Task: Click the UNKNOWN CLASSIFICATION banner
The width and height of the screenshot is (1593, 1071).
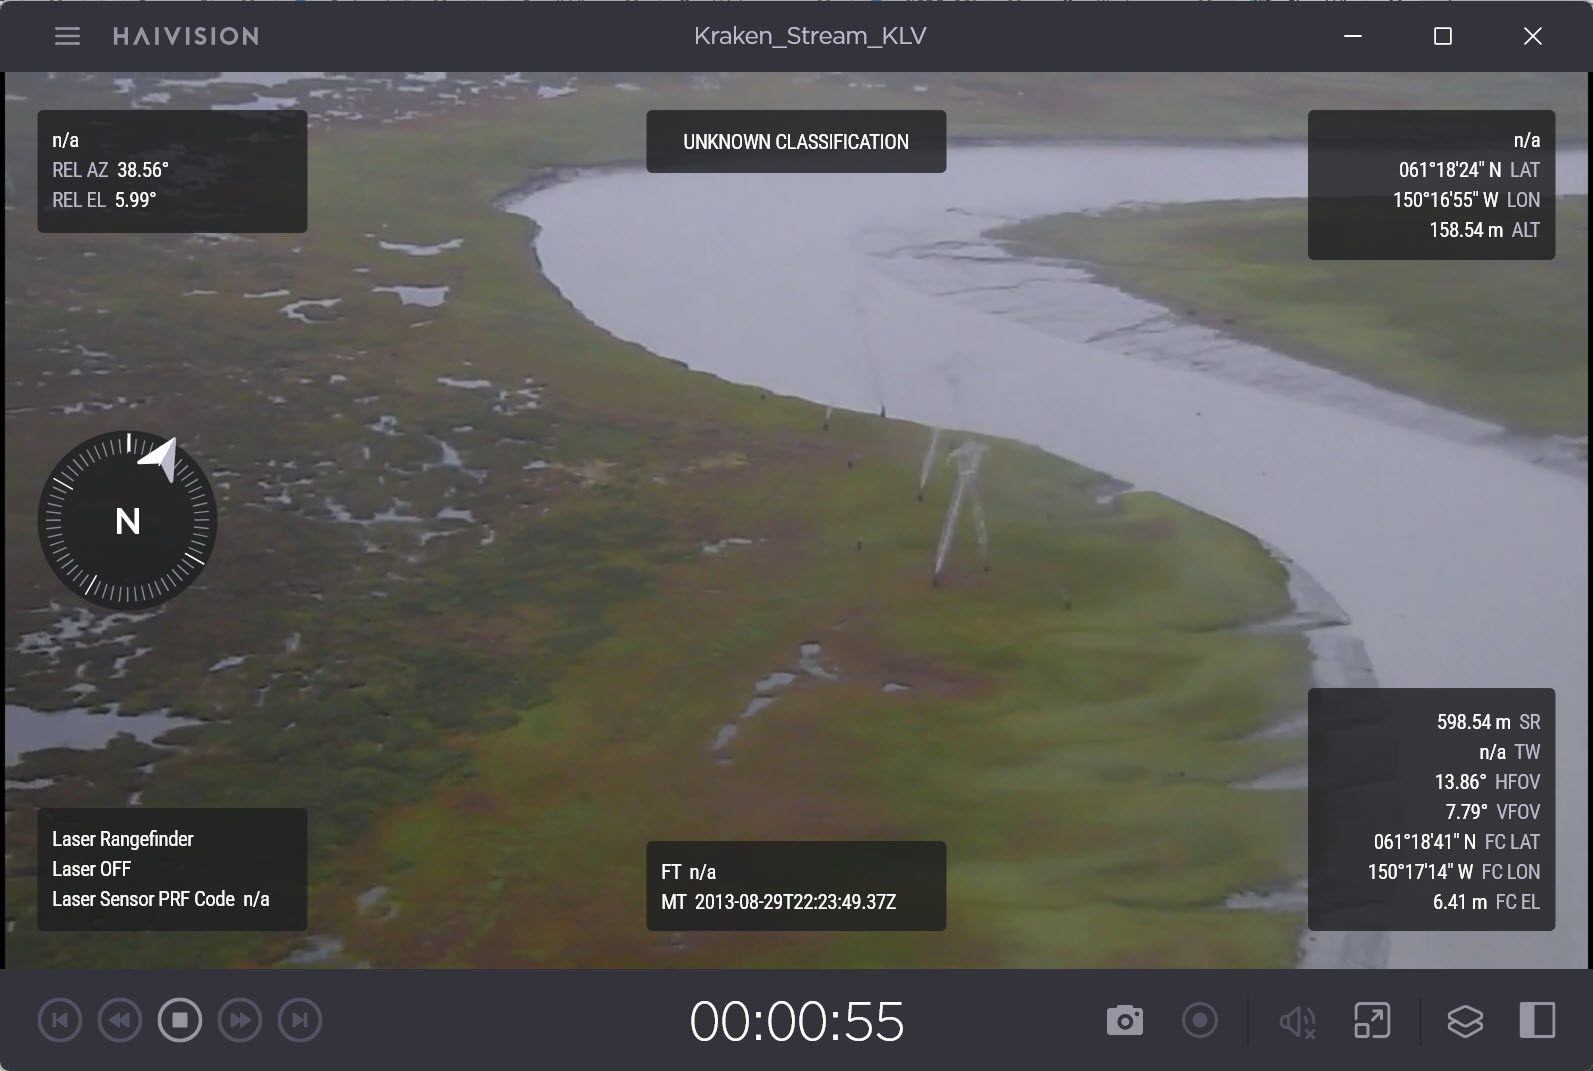Action: (x=796, y=142)
